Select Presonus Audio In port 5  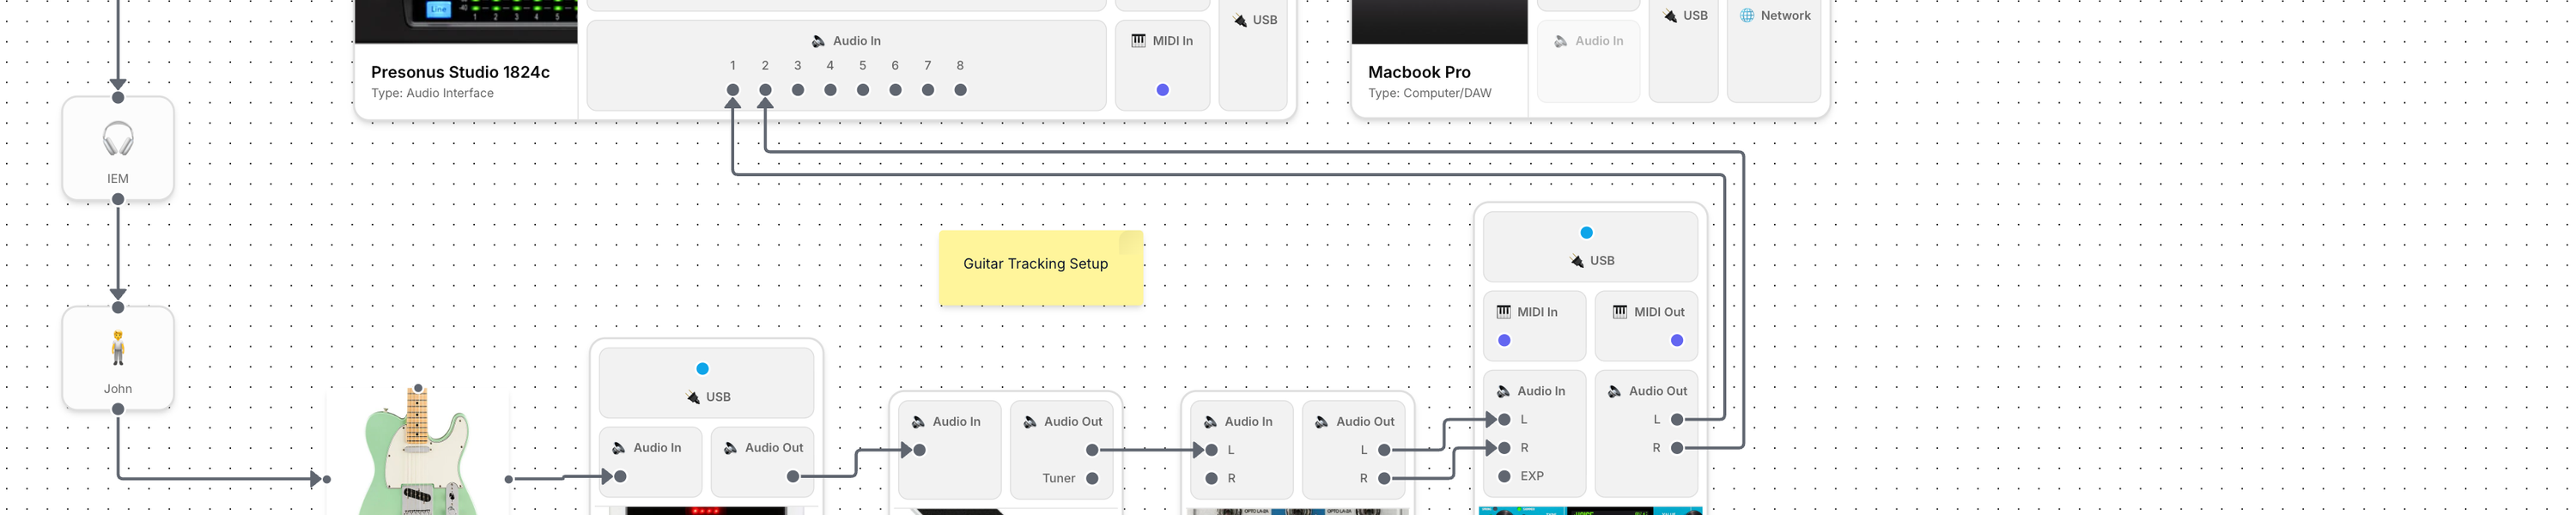pos(863,90)
